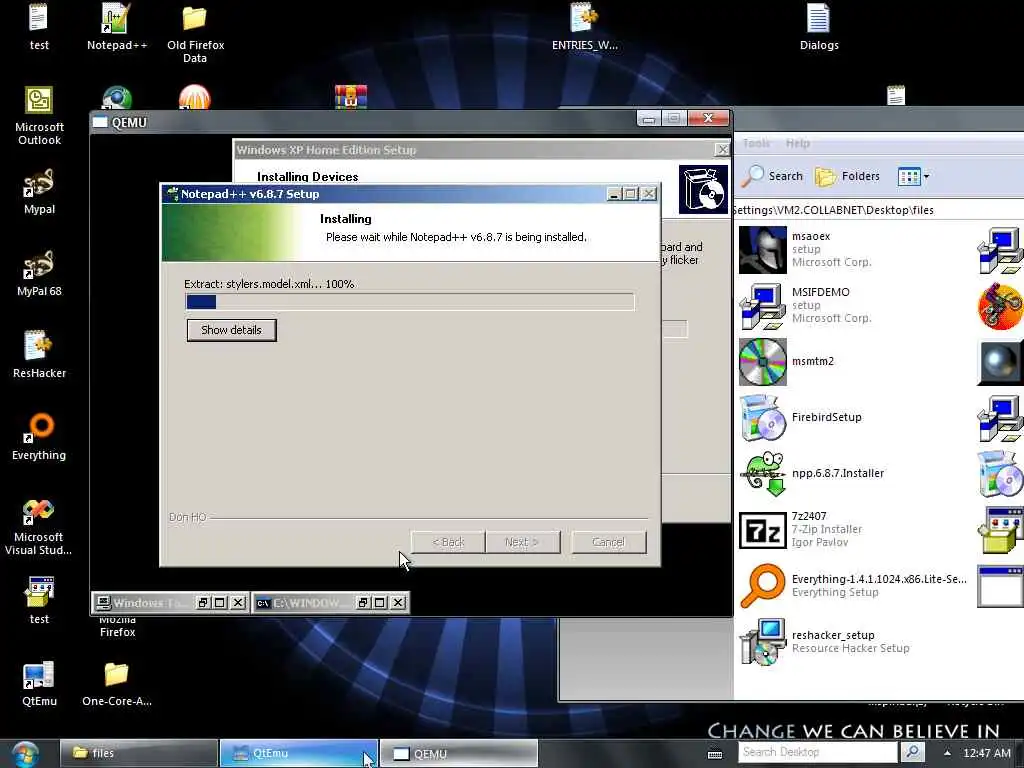Launch the QtEmu desktop shortcut
This screenshot has height=768, width=1024.
click(39, 683)
